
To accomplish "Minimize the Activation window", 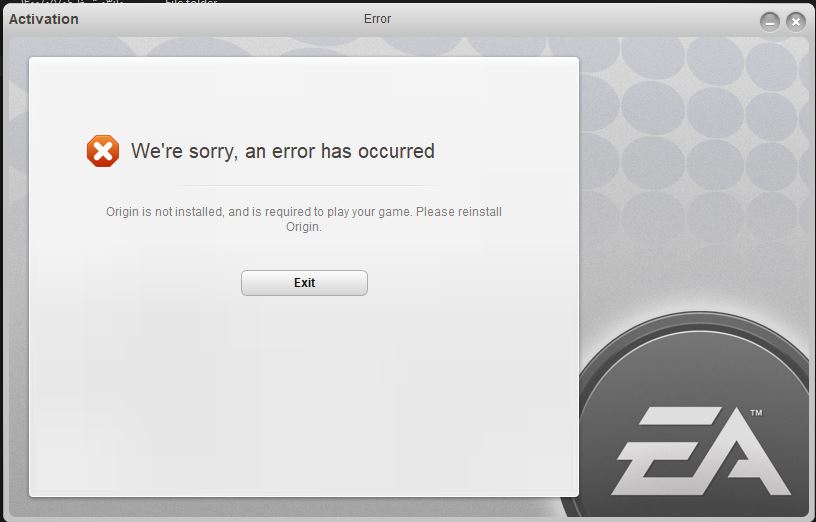I will 770,22.
